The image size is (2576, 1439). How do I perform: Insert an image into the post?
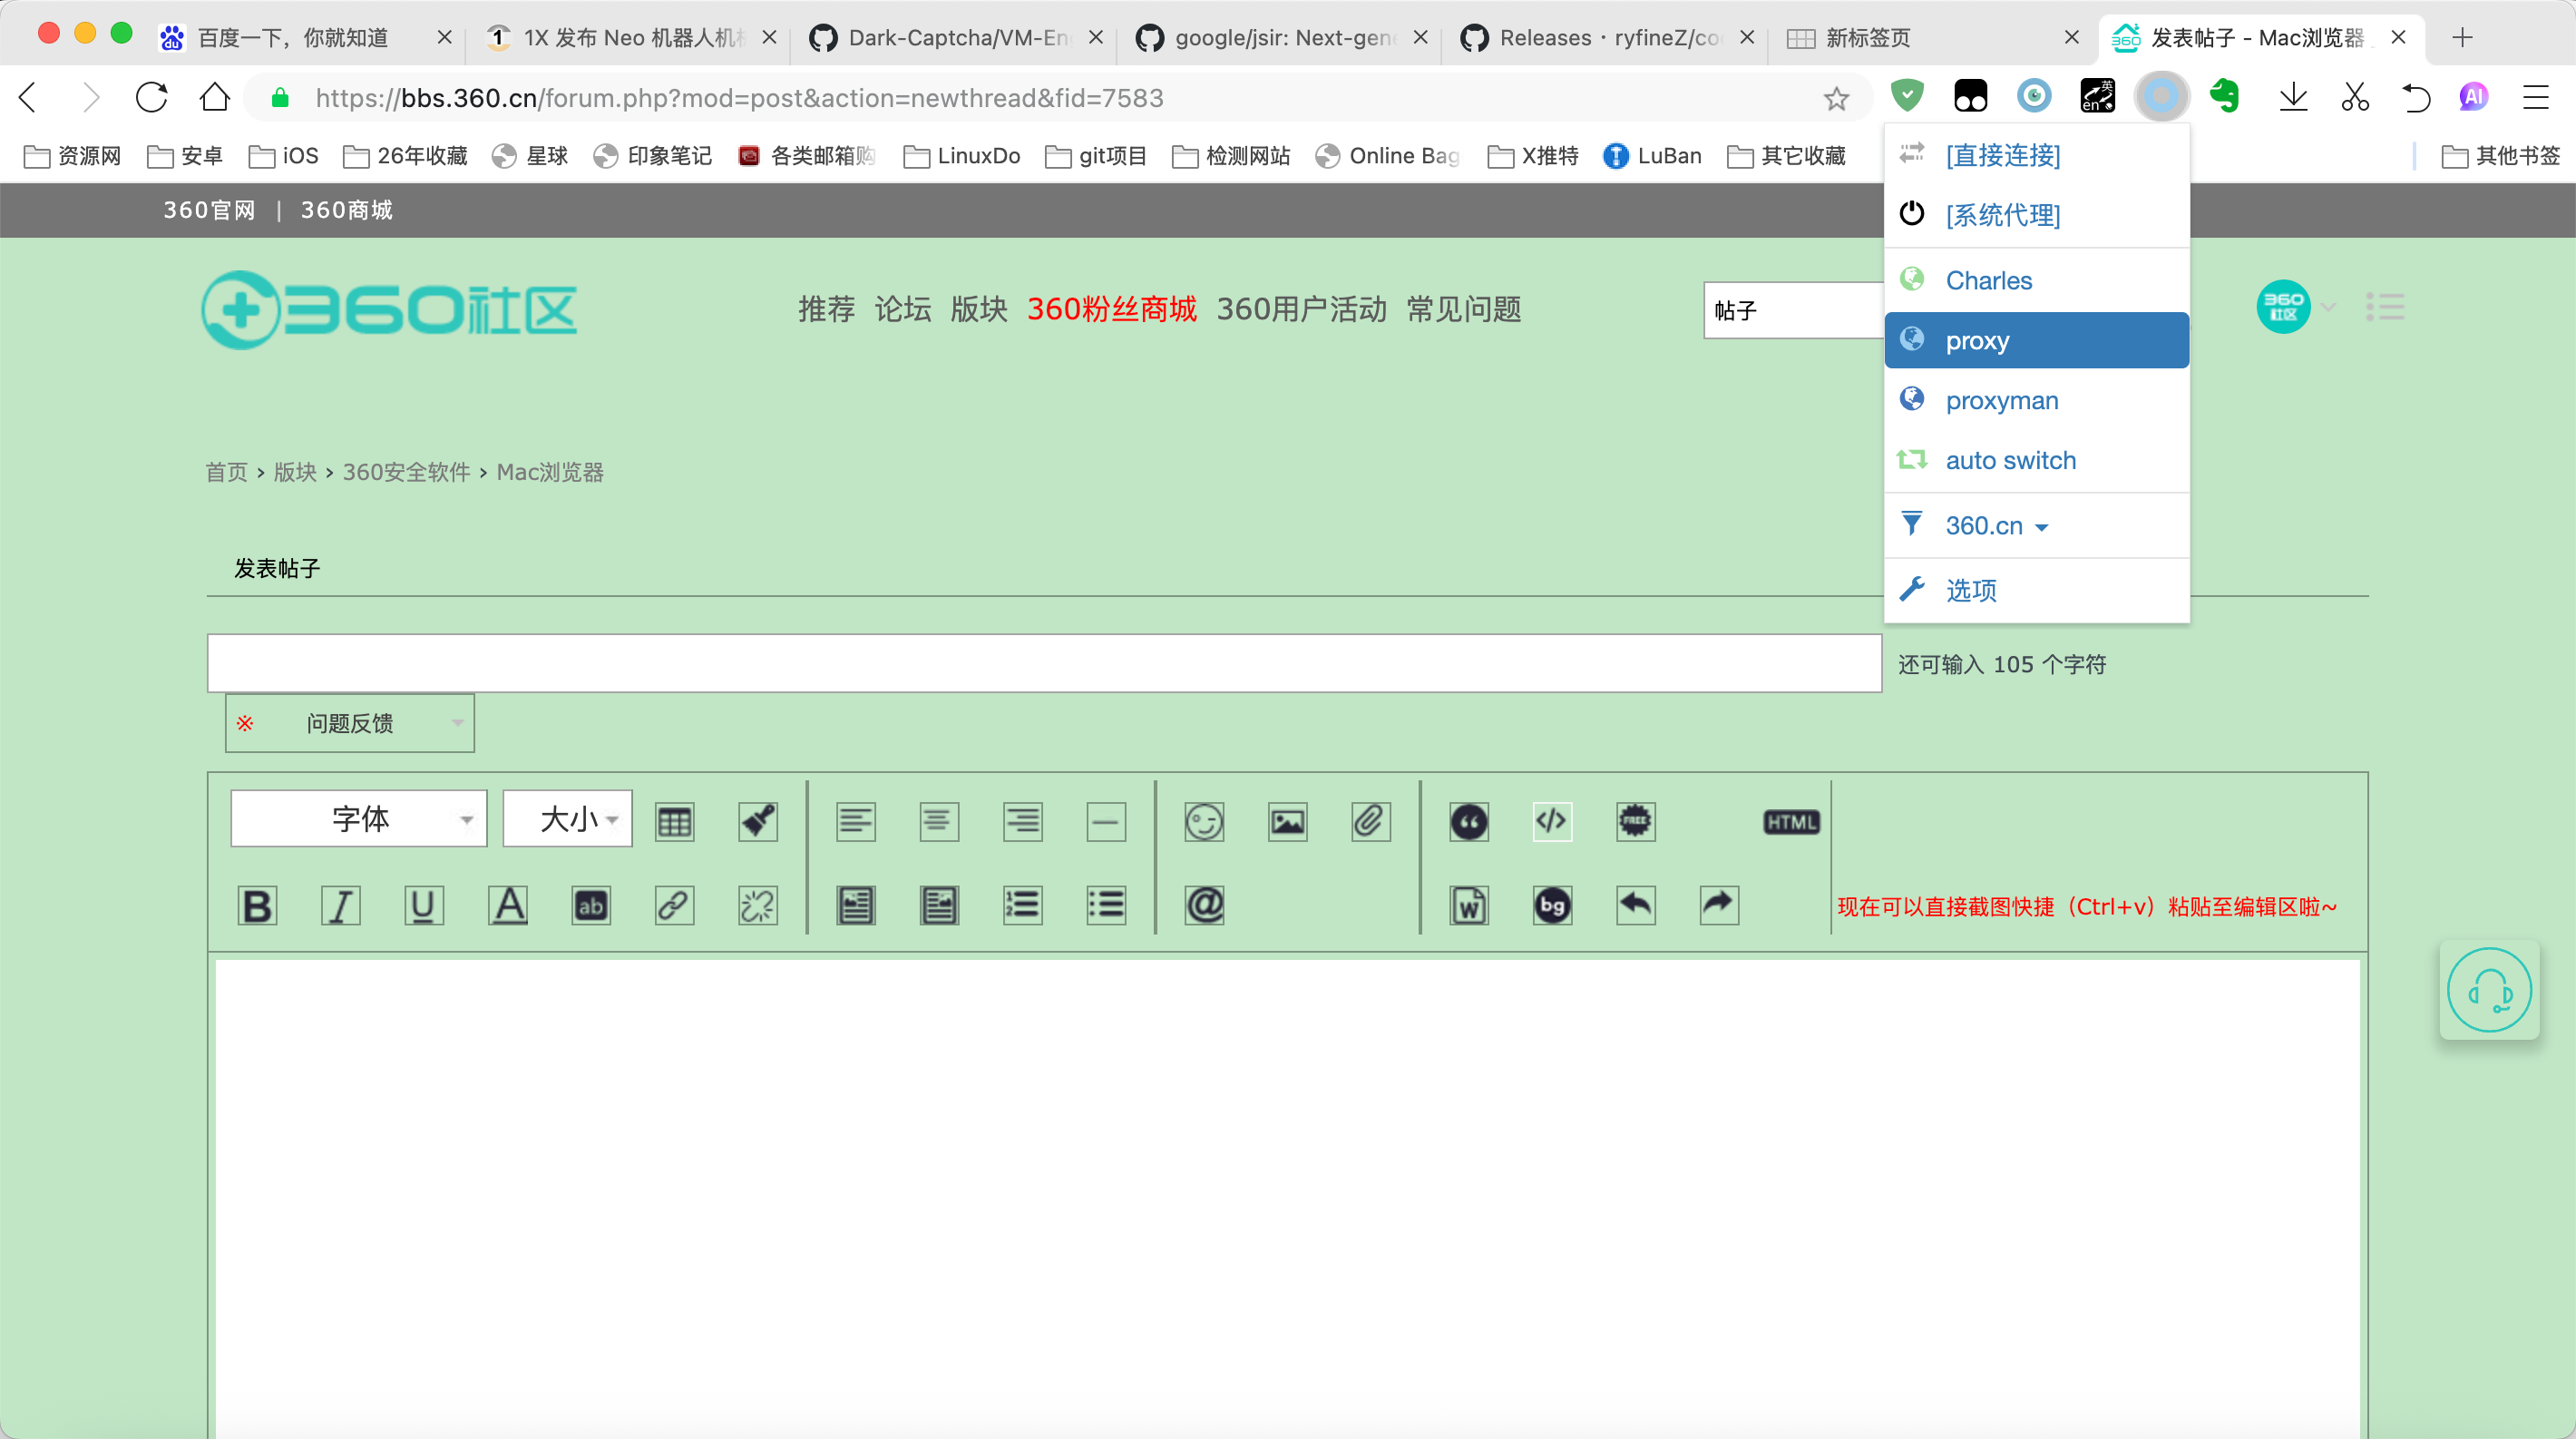[x=1287, y=821]
